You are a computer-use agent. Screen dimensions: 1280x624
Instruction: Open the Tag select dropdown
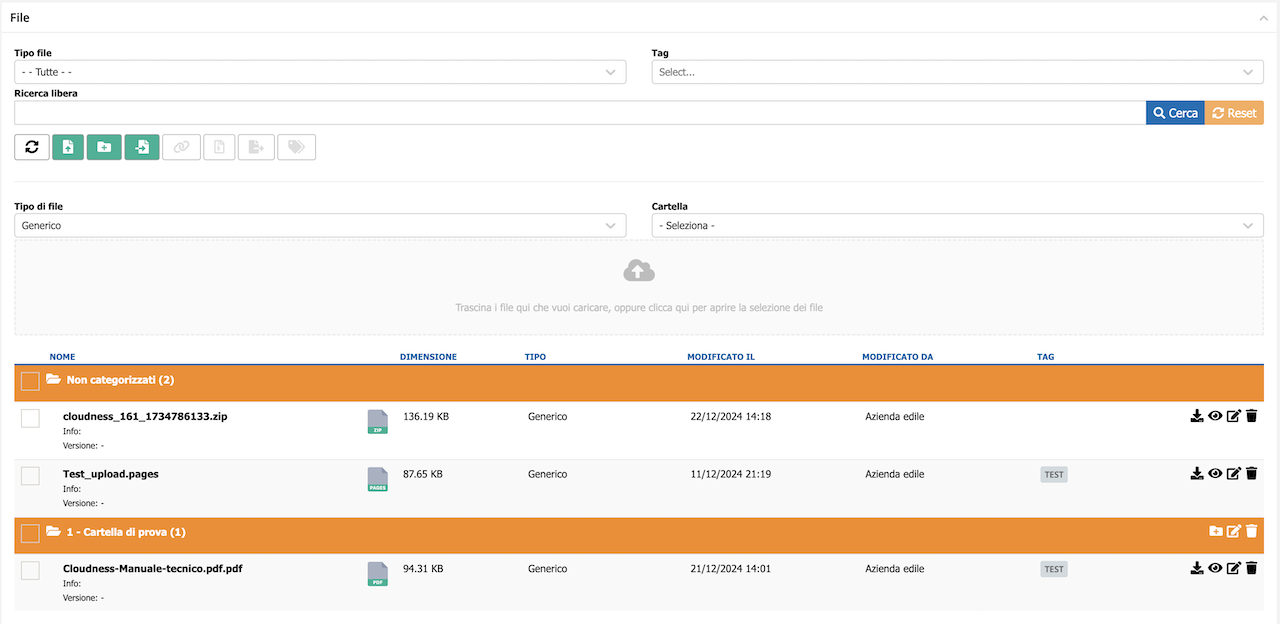958,72
